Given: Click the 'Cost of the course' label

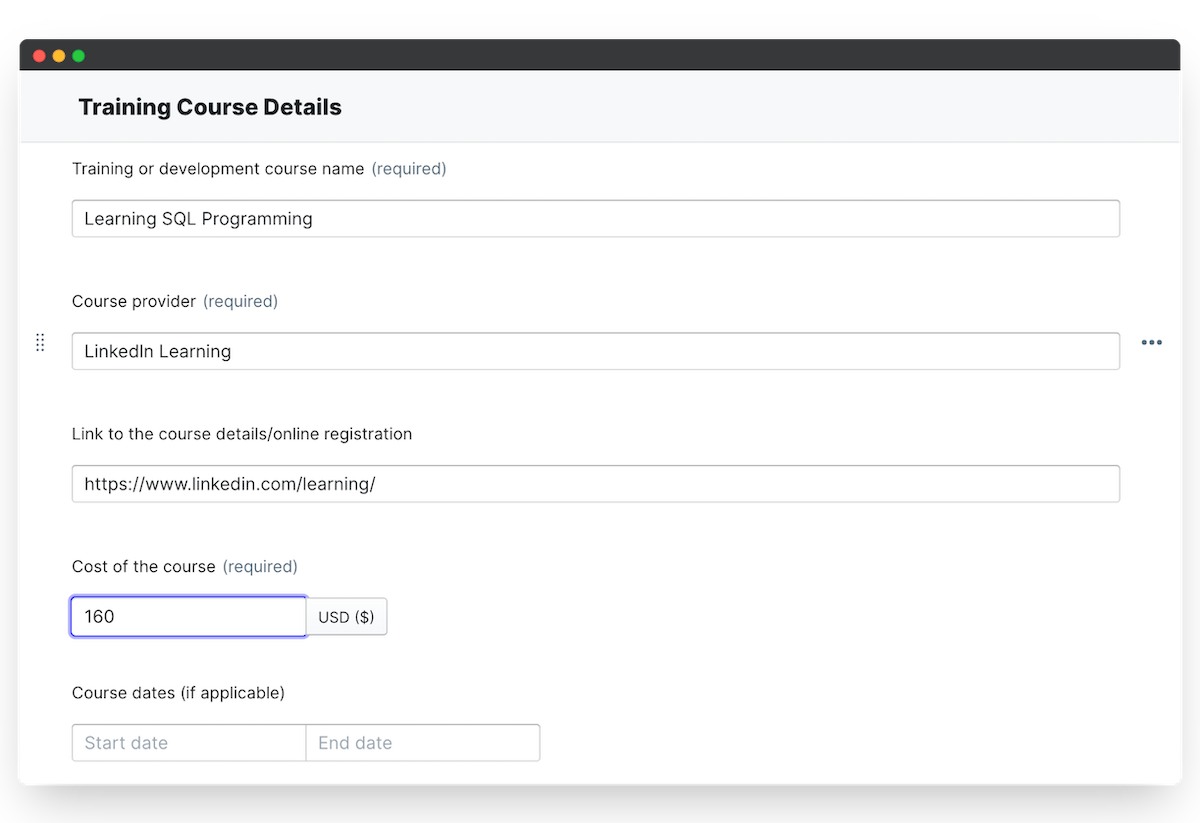Looking at the screenshot, I should tap(144, 567).
